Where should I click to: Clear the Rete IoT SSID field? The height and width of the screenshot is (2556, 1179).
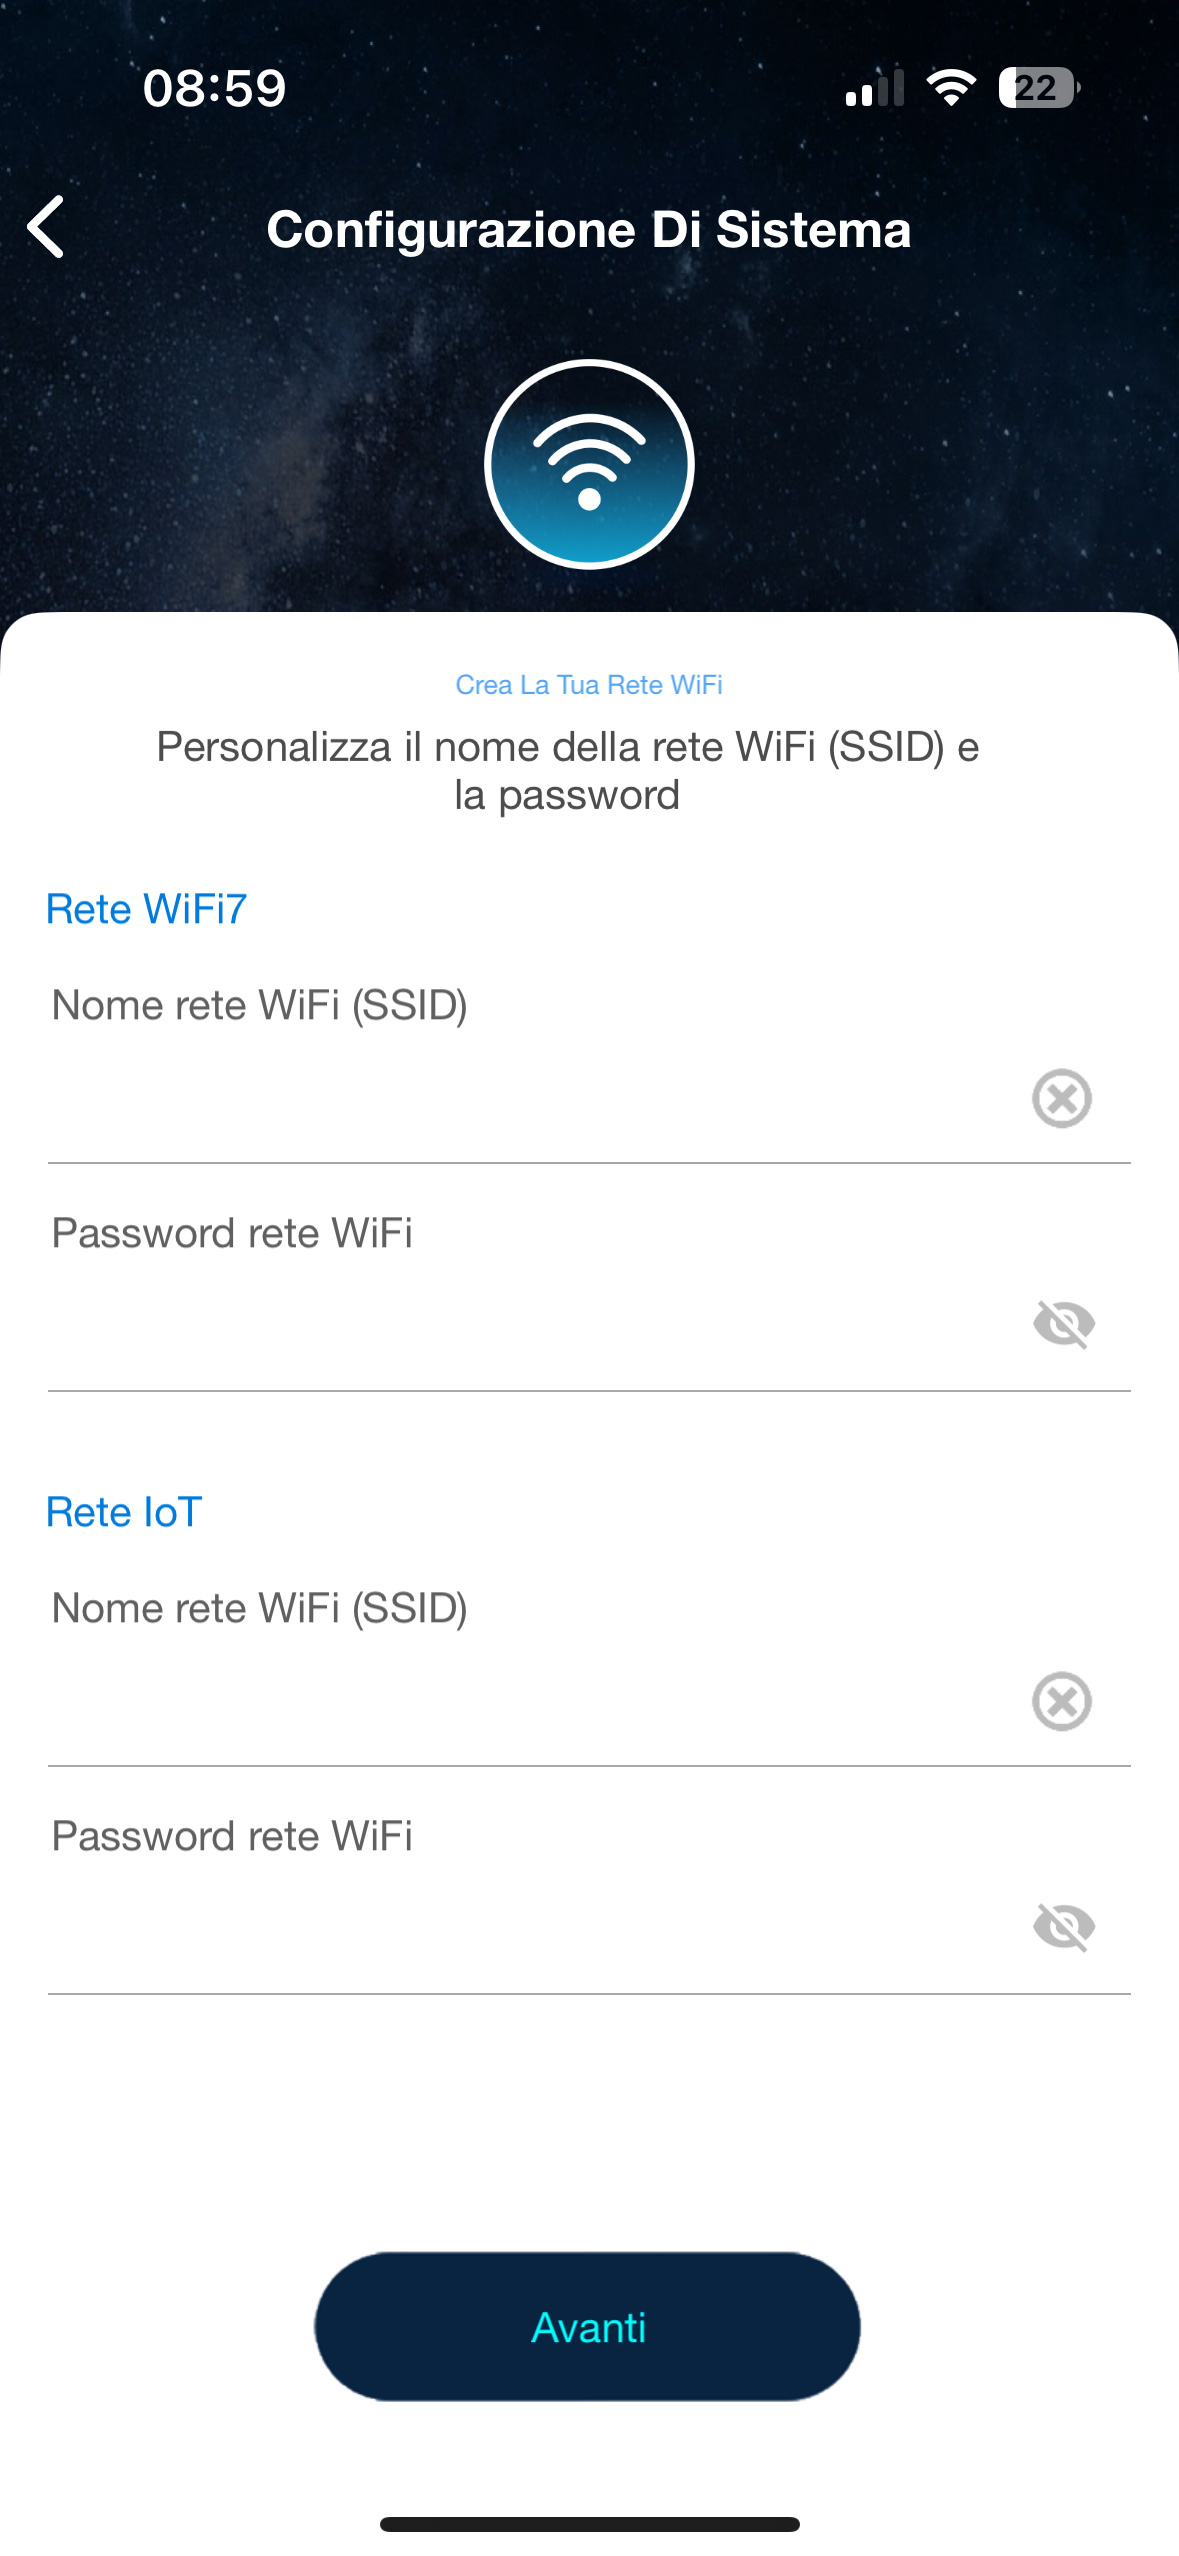click(x=1061, y=1701)
